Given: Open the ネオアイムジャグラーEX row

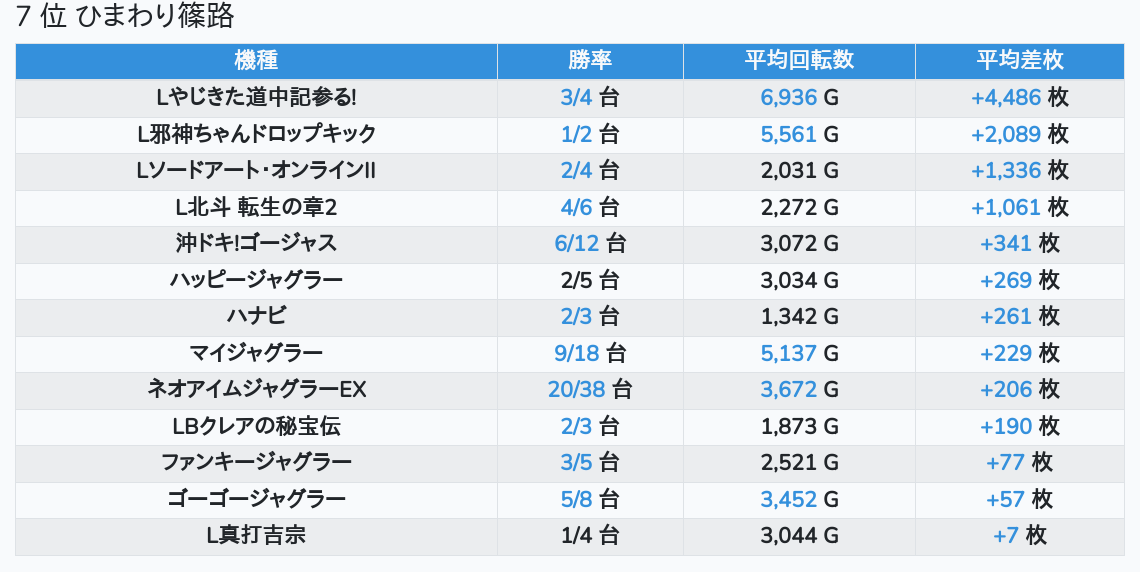Looking at the screenshot, I should [570, 390].
